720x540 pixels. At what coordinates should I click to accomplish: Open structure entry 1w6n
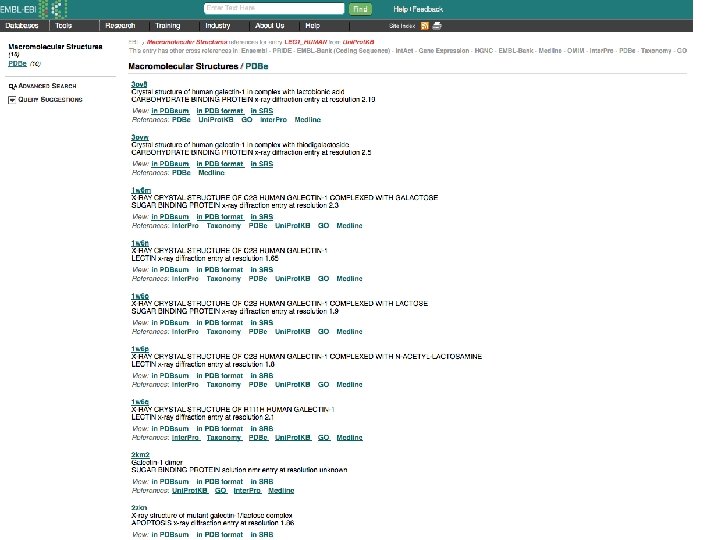point(140,243)
